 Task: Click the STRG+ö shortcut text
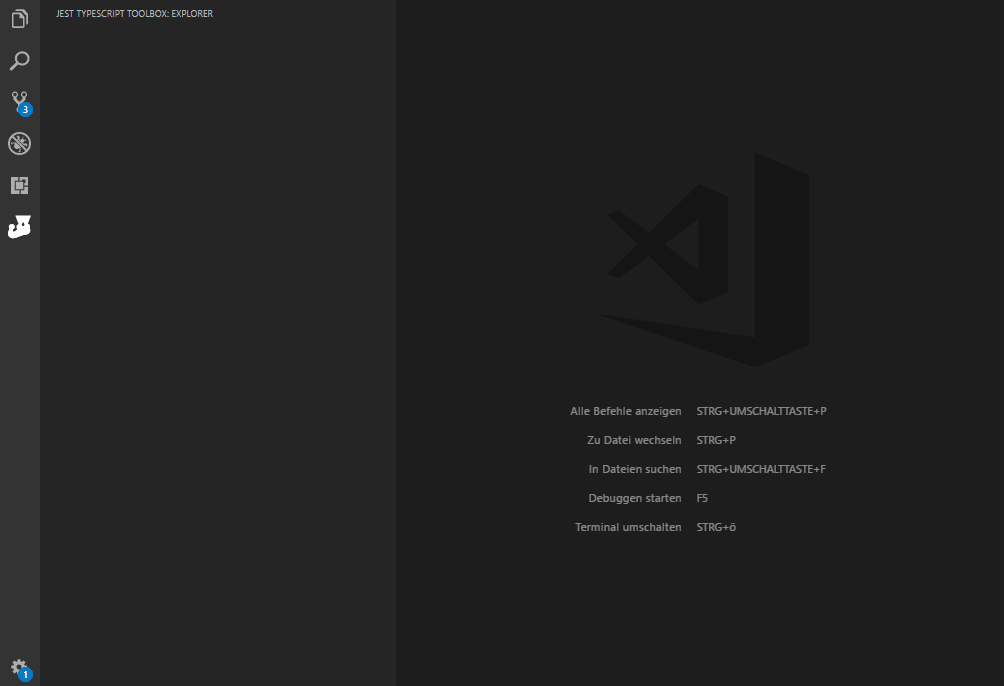(716, 527)
